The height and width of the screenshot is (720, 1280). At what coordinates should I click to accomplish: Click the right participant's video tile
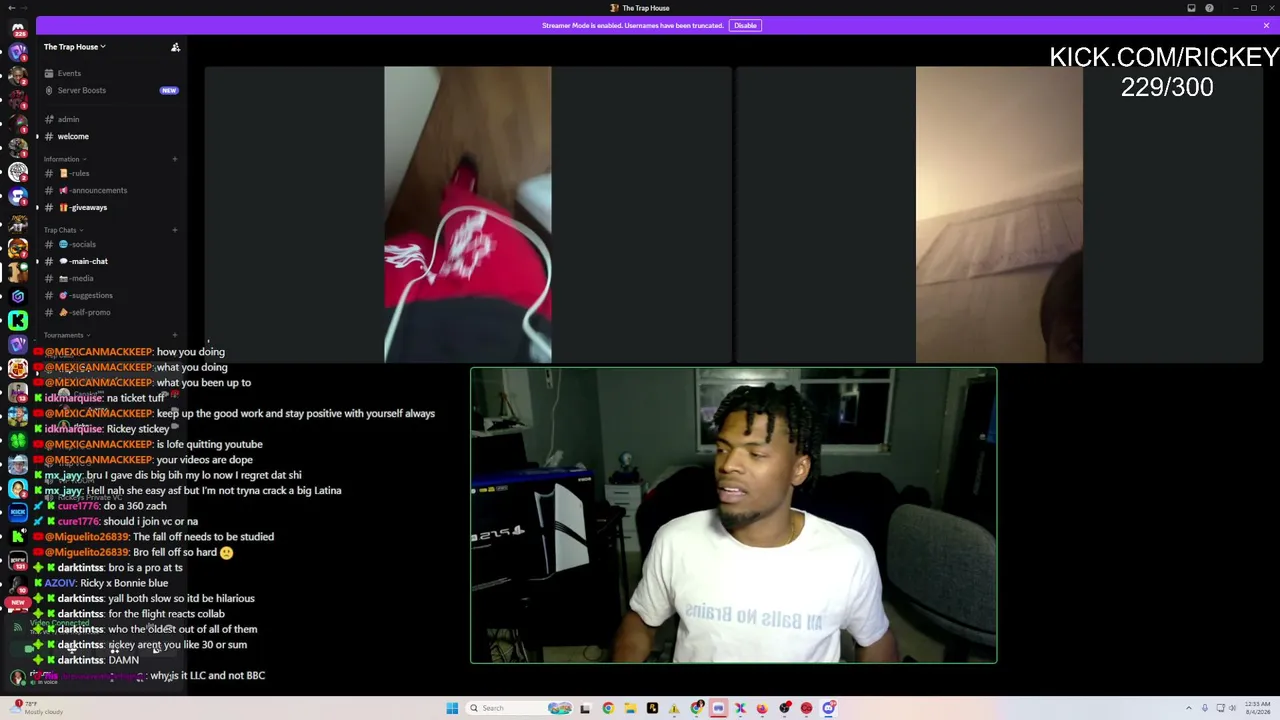(999, 214)
